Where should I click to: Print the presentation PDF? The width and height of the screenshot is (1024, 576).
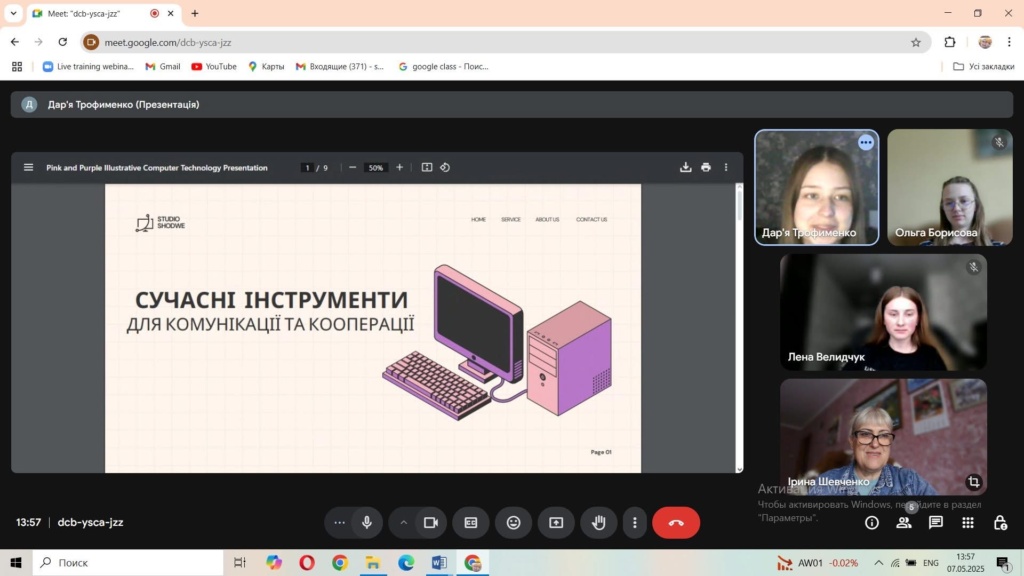pos(706,168)
